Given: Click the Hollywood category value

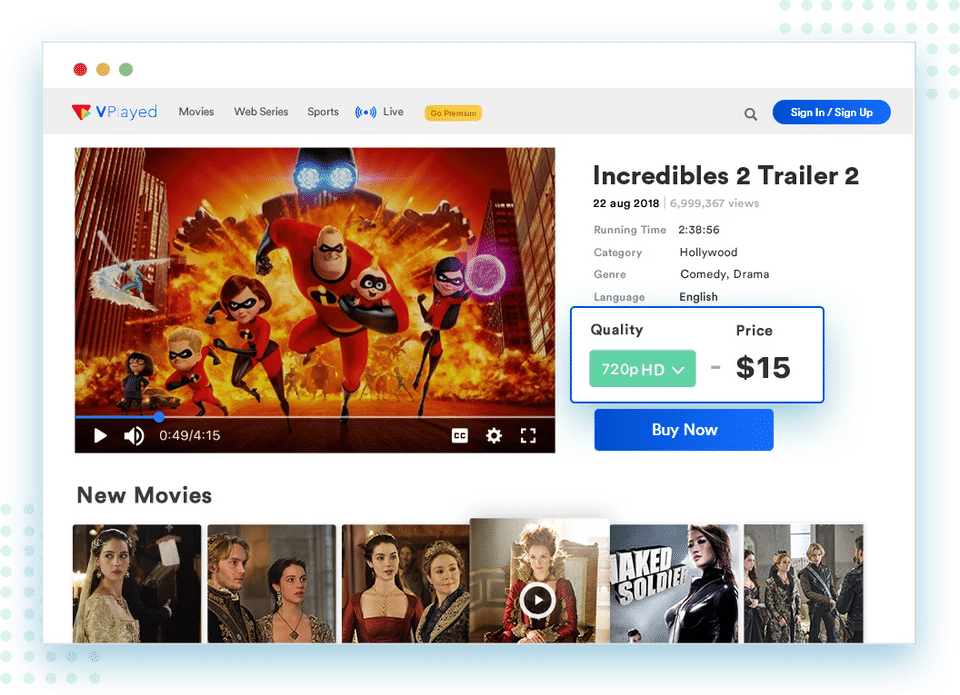Looking at the screenshot, I should click(x=708, y=252).
